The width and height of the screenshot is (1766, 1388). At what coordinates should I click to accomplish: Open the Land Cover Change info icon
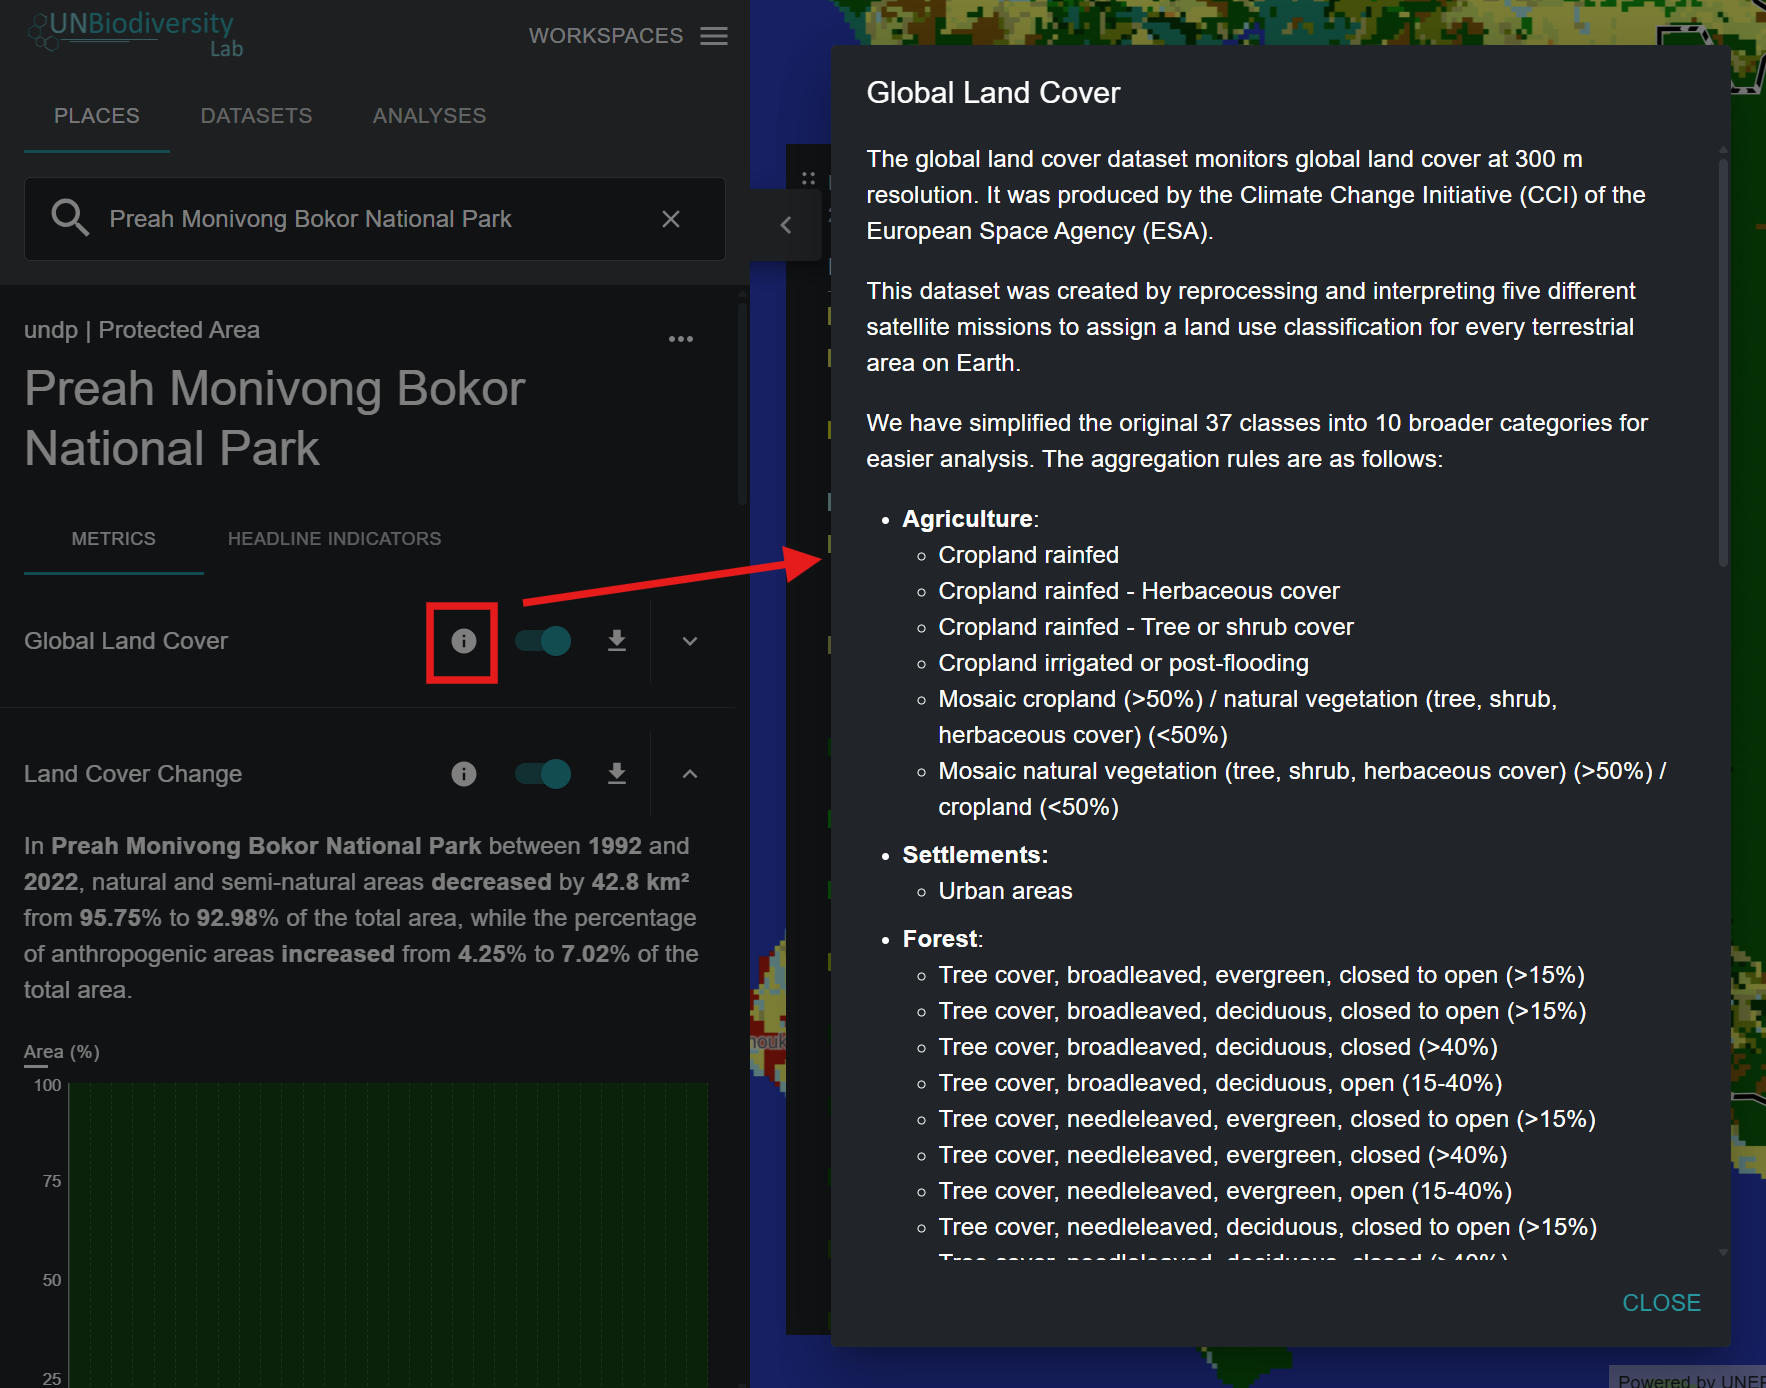pos(463,774)
